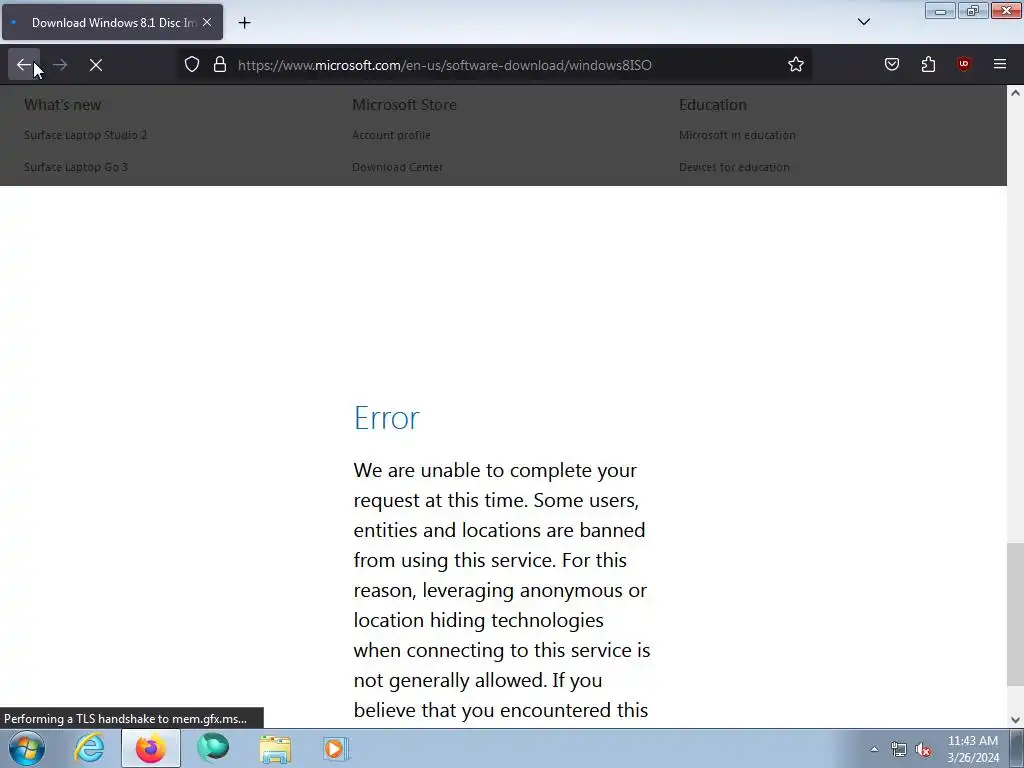Click the muted volume tray icon
This screenshot has height=768, width=1024.
coord(923,750)
